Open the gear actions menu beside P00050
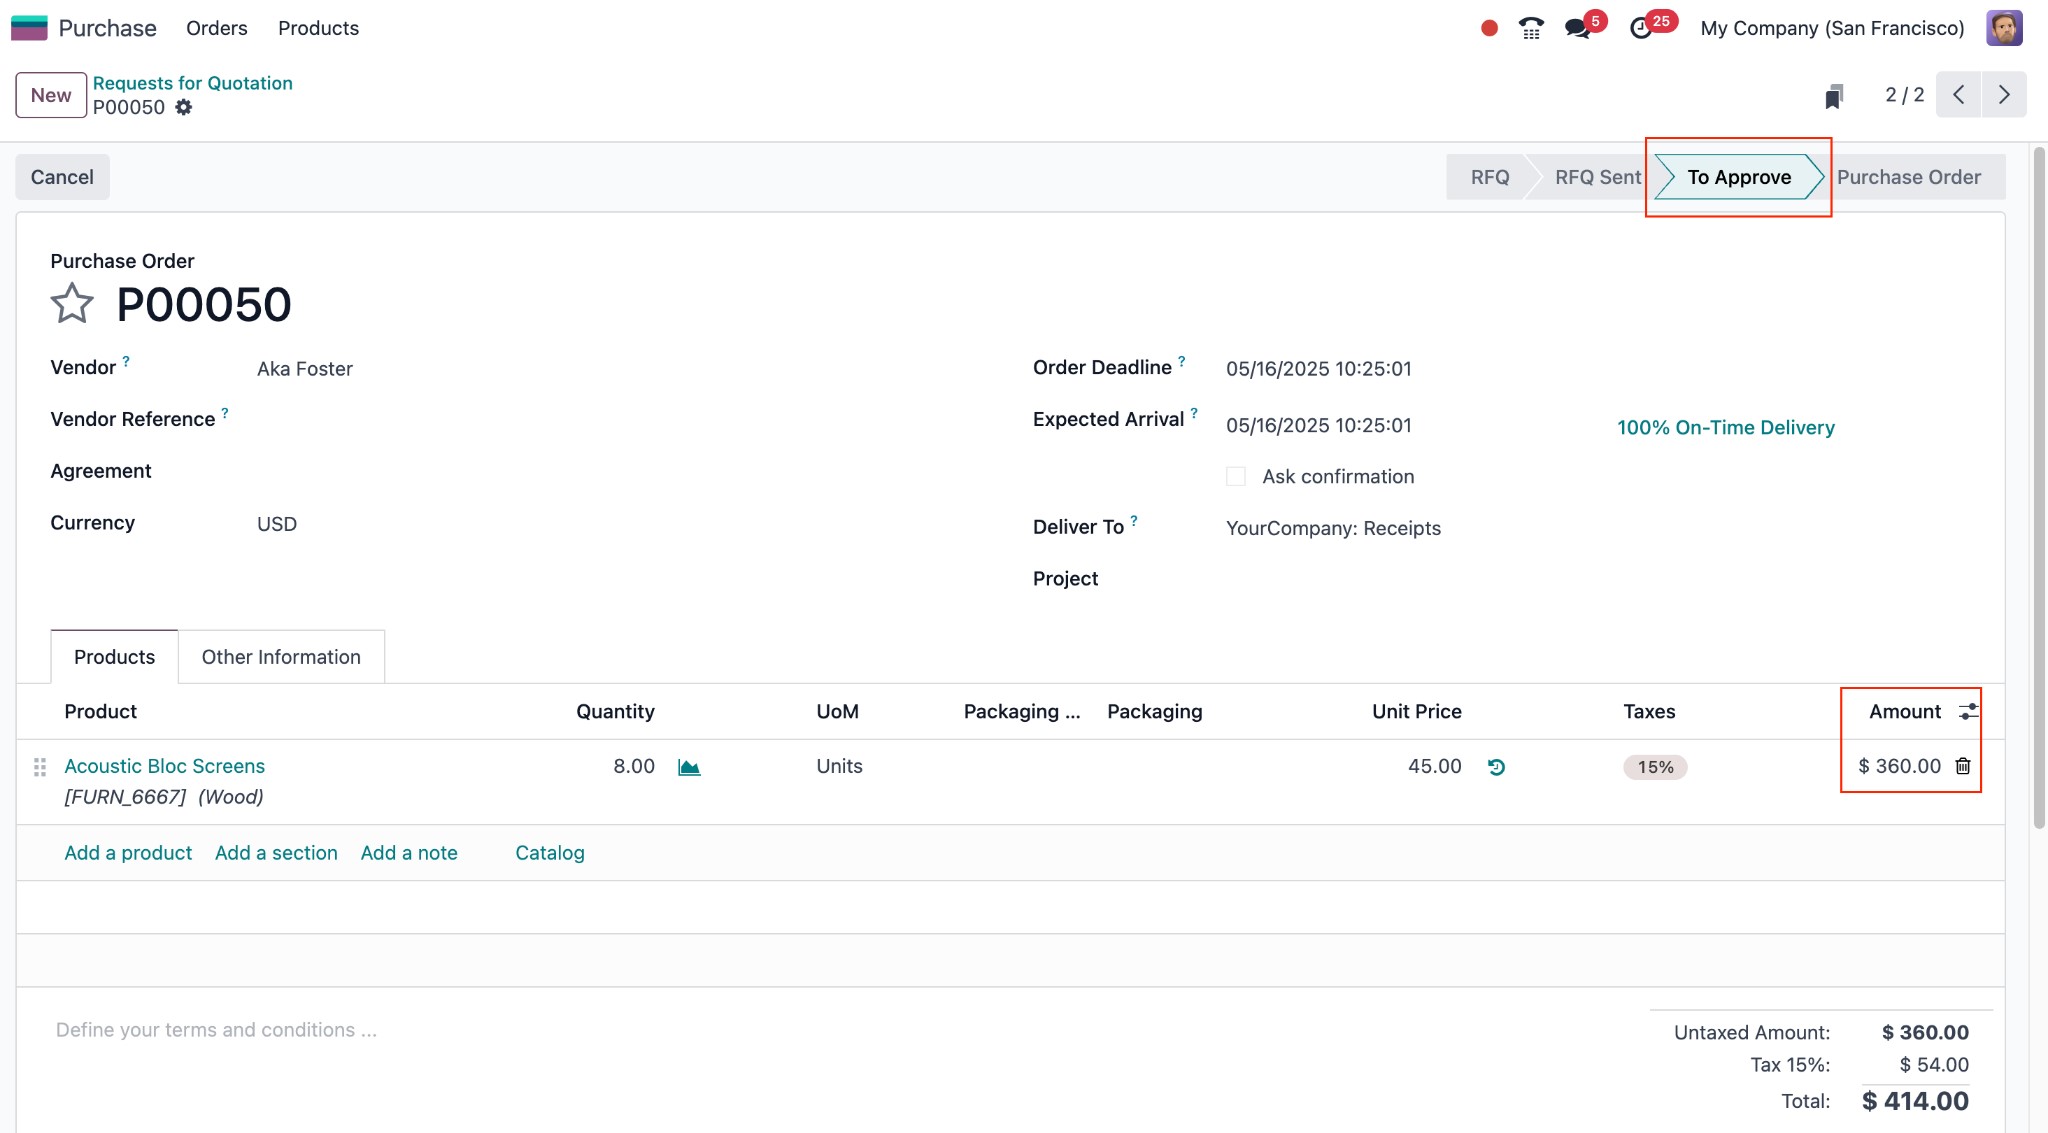Viewport: 2048px width, 1133px height. pyautogui.click(x=184, y=107)
